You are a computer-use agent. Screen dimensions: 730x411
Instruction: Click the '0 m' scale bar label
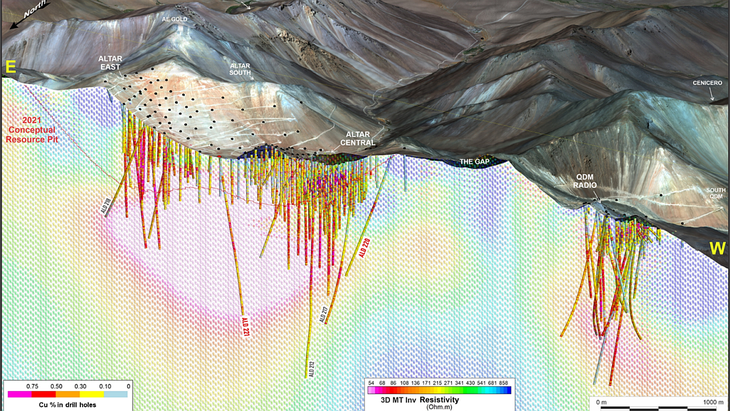pyautogui.click(x=602, y=403)
